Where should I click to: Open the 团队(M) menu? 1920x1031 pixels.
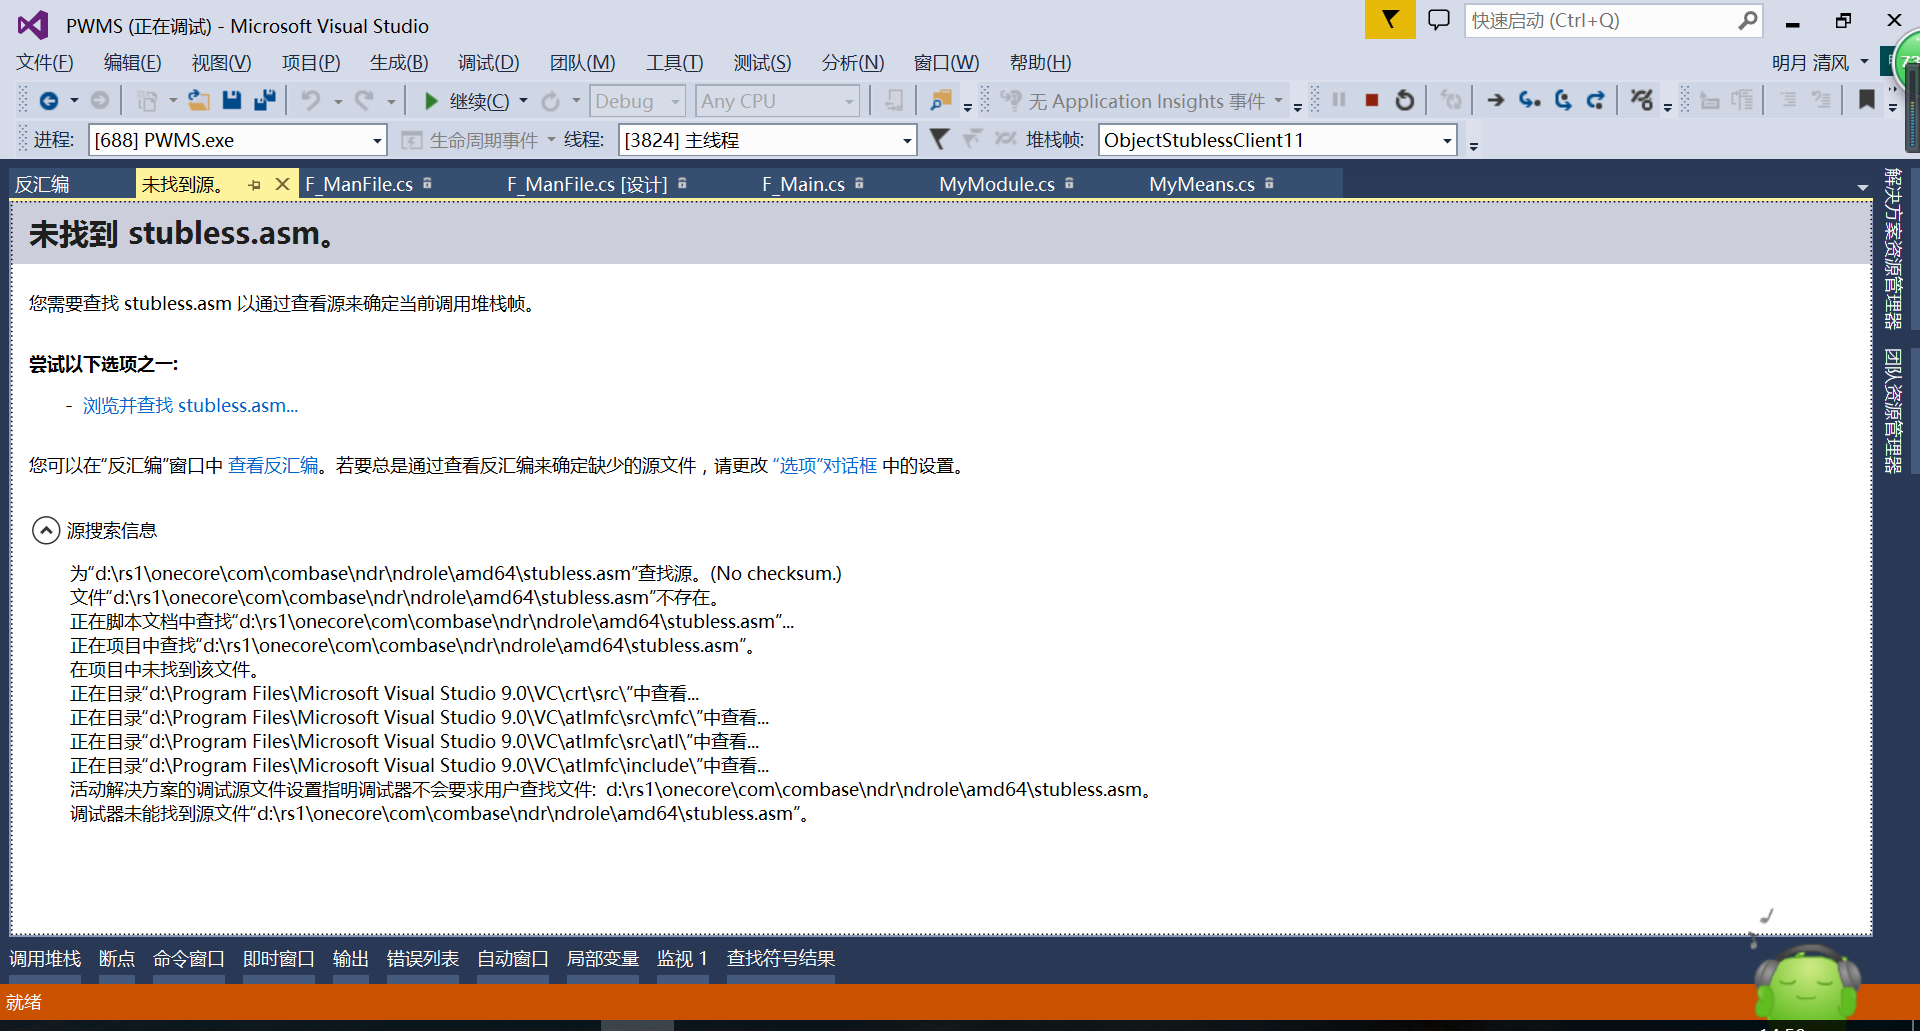[x=583, y=63]
